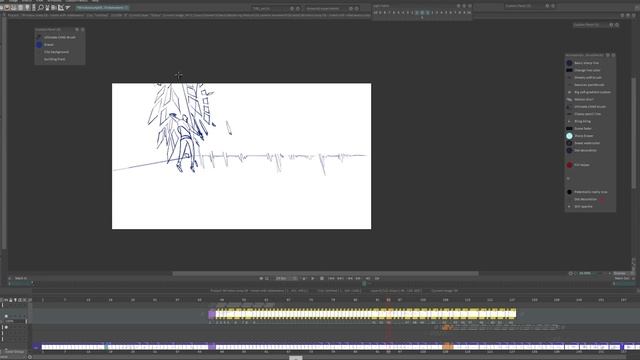Viewport: 640px width, 360px height.
Task: Choose Bling bling brush
Action: click(582, 121)
